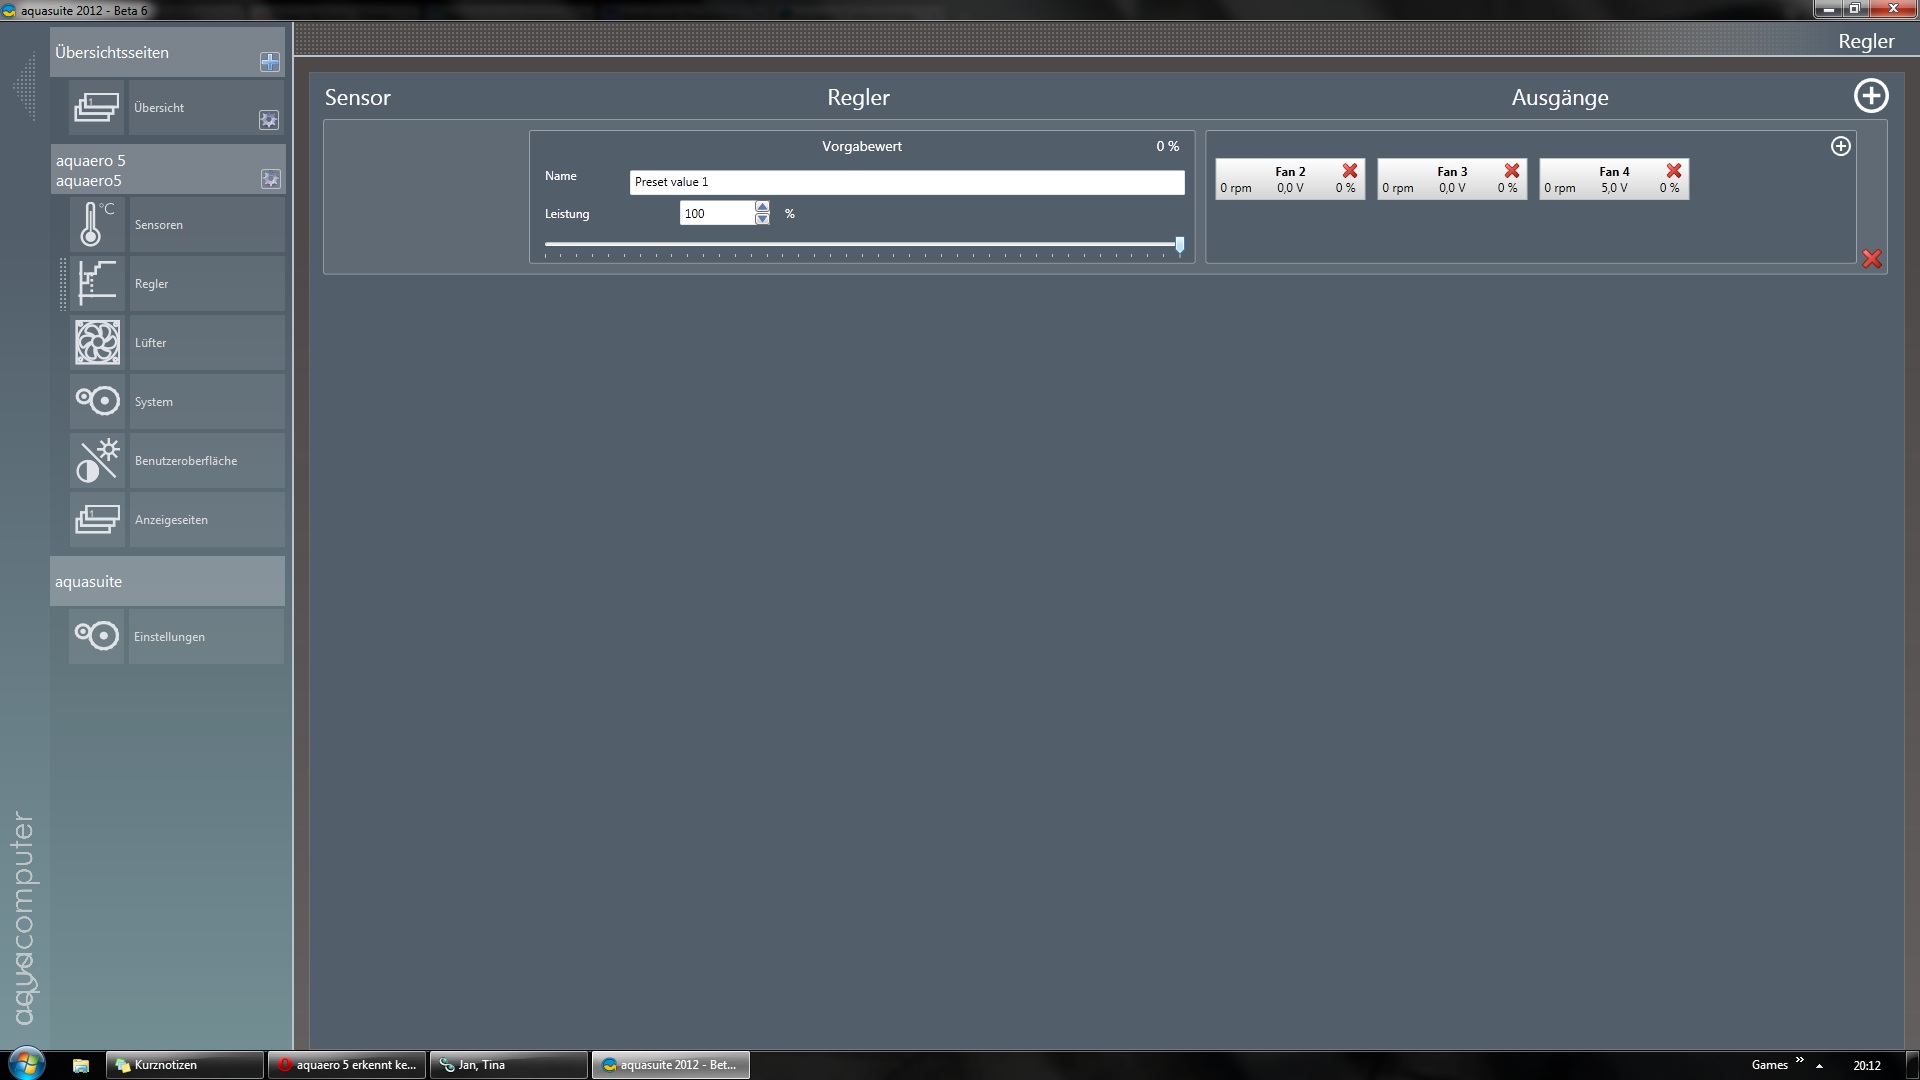Delete the Vorgabewert controller row

(1872, 259)
